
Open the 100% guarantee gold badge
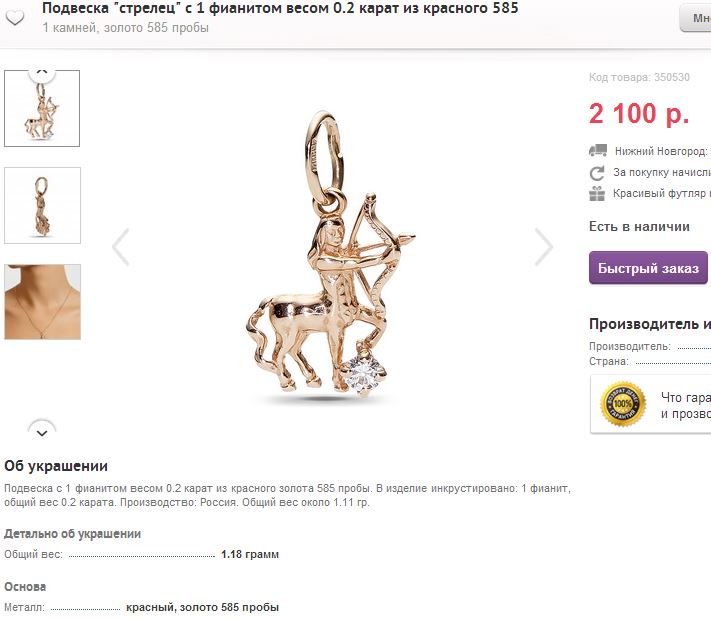click(623, 404)
